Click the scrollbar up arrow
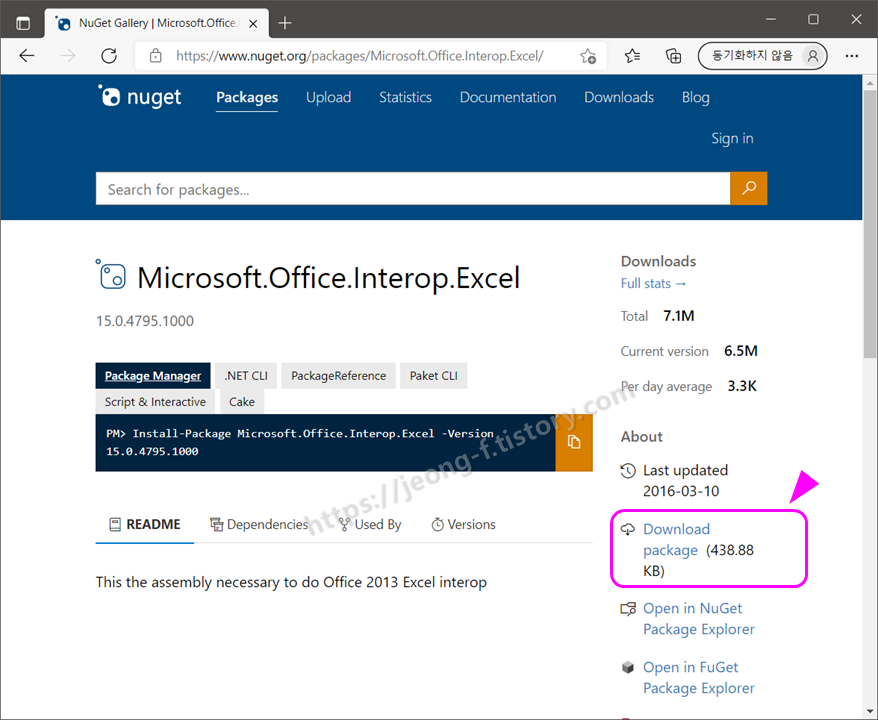Viewport: 878px width, 720px height. coord(870,83)
